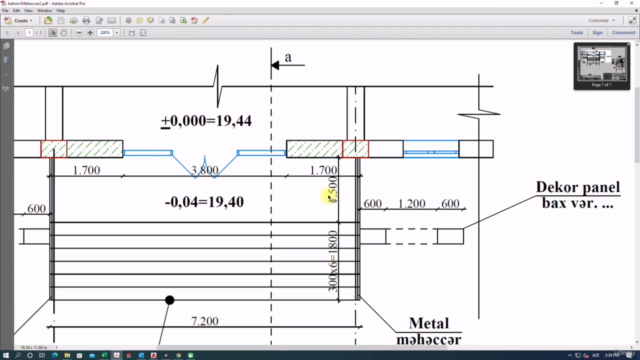Viewport: 640px width, 360px height.
Task: Open the Comment pane
Action: coord(623,33)
